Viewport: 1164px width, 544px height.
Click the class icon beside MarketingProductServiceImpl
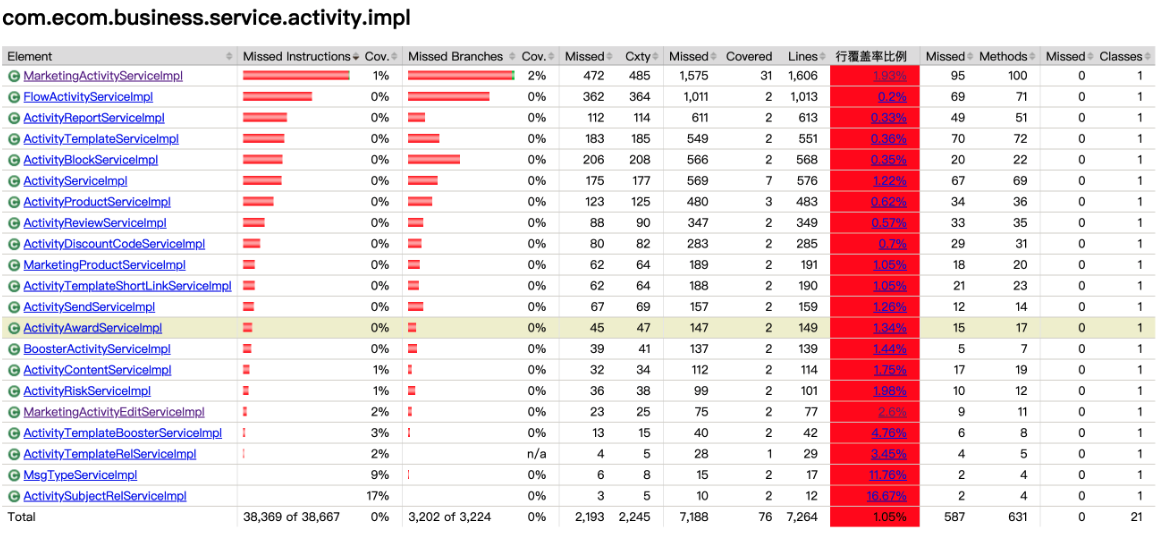point(13,265)
